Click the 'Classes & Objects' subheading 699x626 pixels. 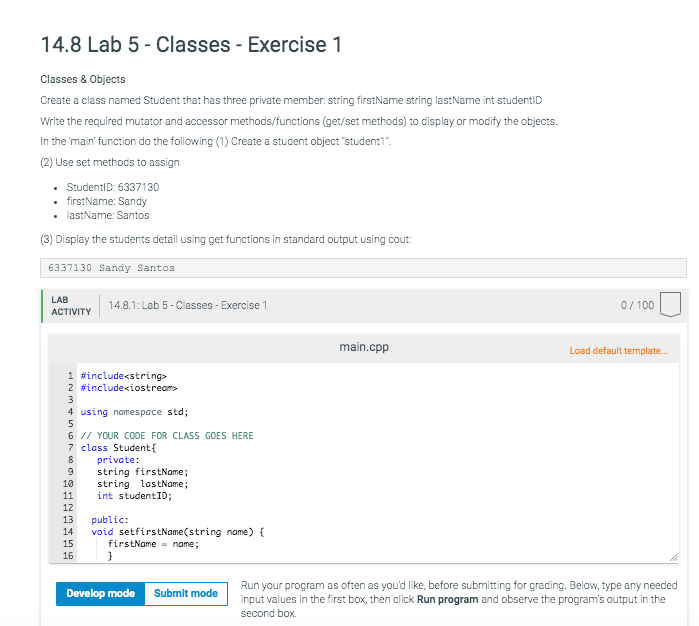[83, 79]
